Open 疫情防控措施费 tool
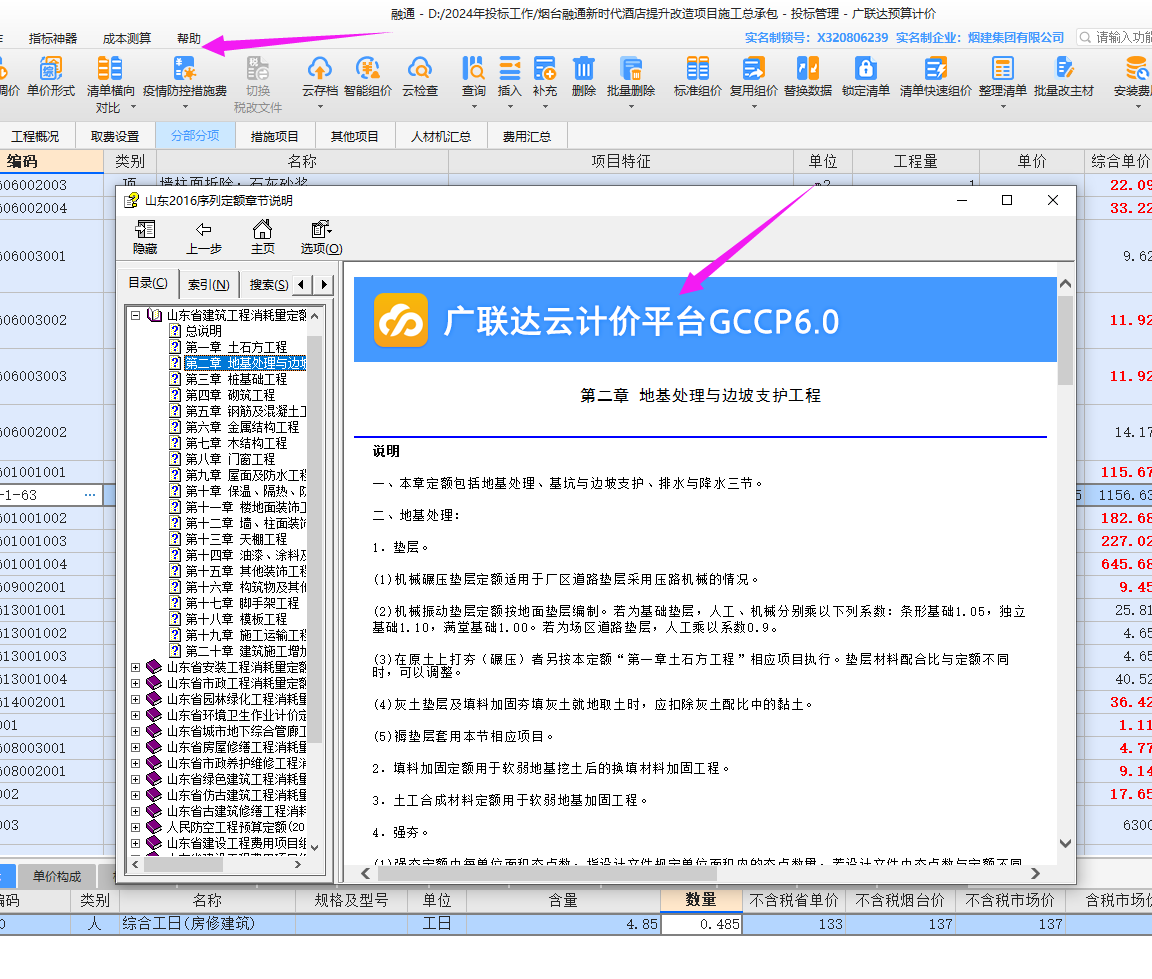The height and width of the screenshot is (979, 1152). pyautogui.click(x=184, y=77)
